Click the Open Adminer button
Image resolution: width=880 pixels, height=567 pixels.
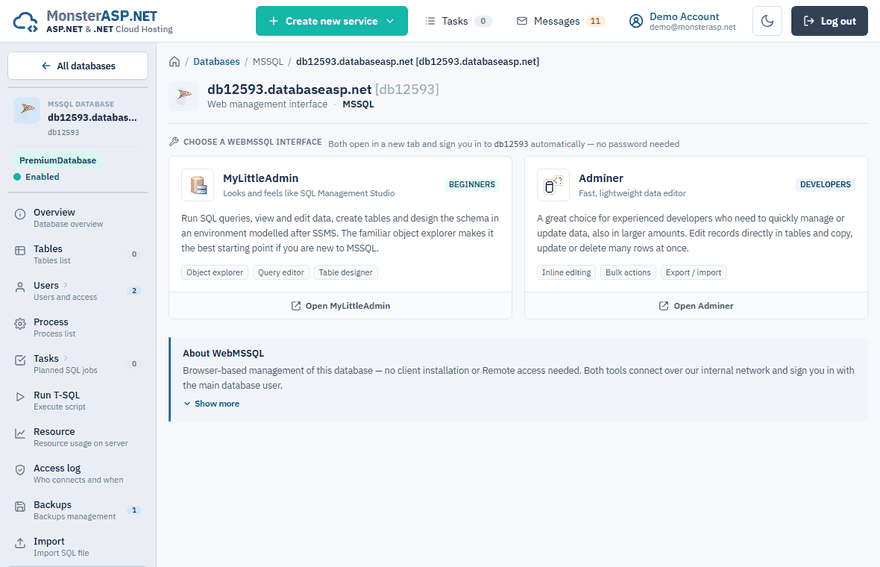[x=696, y=306]
